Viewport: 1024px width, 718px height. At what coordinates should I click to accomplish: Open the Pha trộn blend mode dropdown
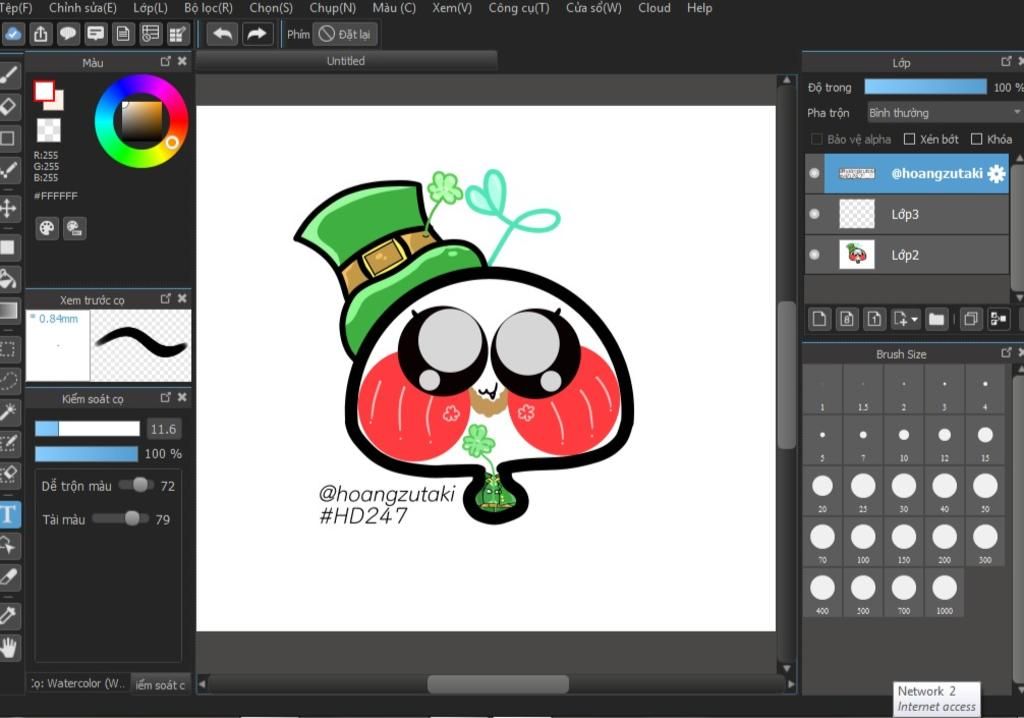[x=944, y=112]
